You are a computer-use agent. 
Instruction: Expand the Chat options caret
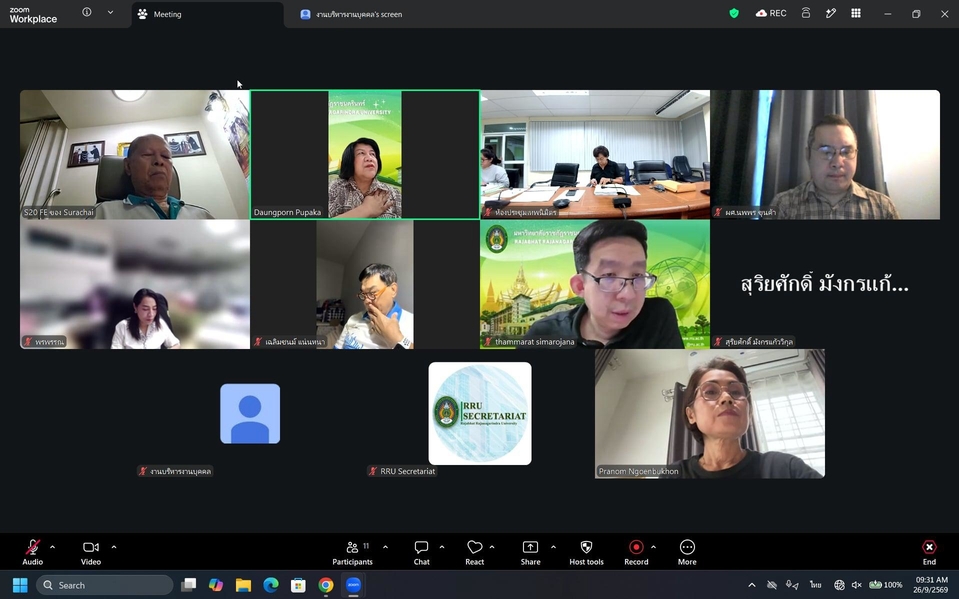point(442,547)
